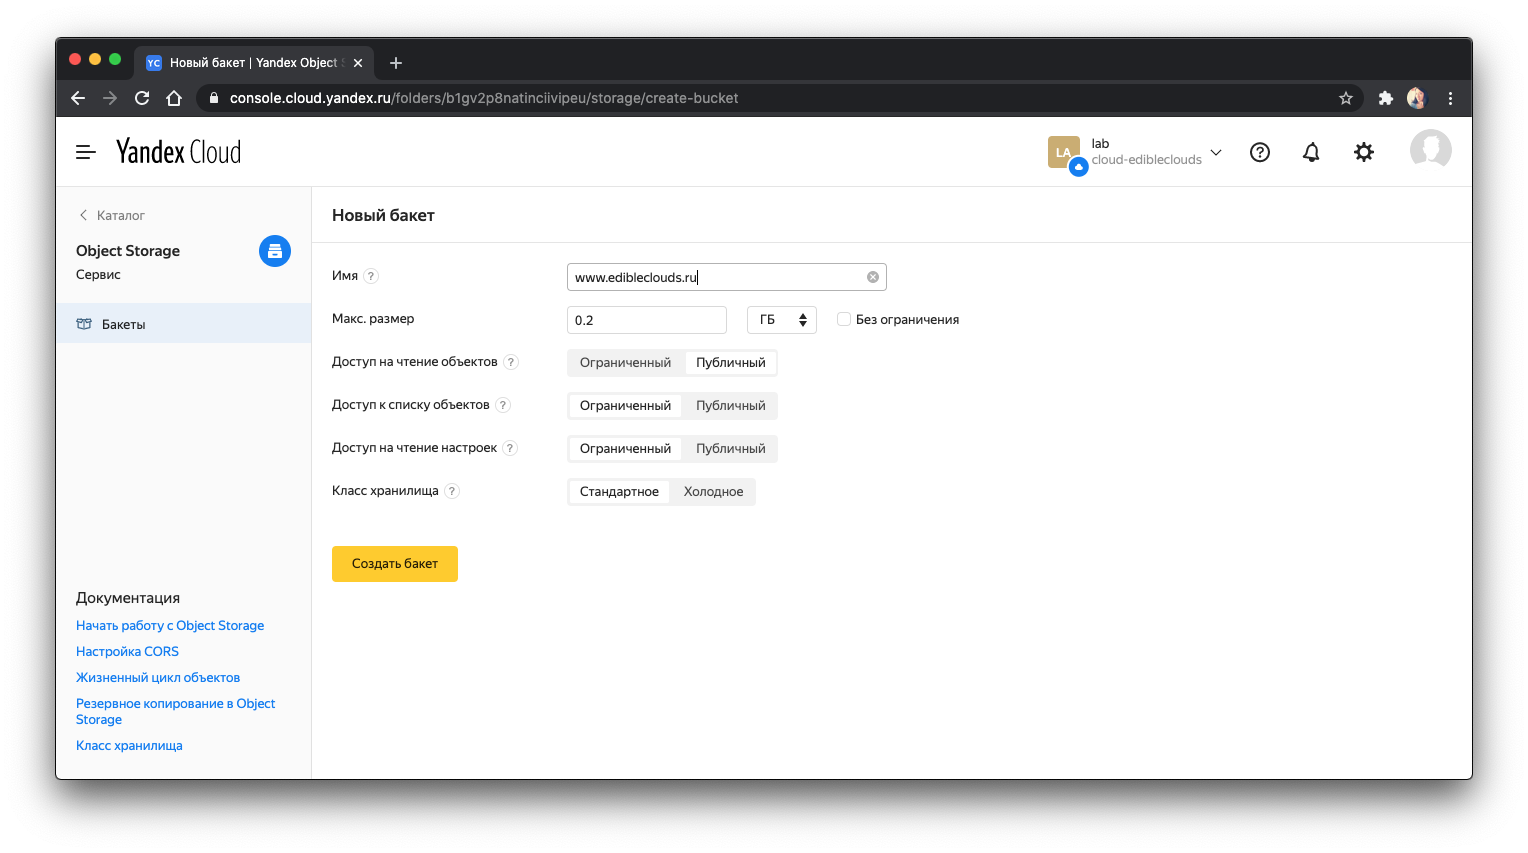The height and width of the screenshot is (853, 1528).
Task: Click the blue Object Storage service icon
Action: click(x=275, y=251)
